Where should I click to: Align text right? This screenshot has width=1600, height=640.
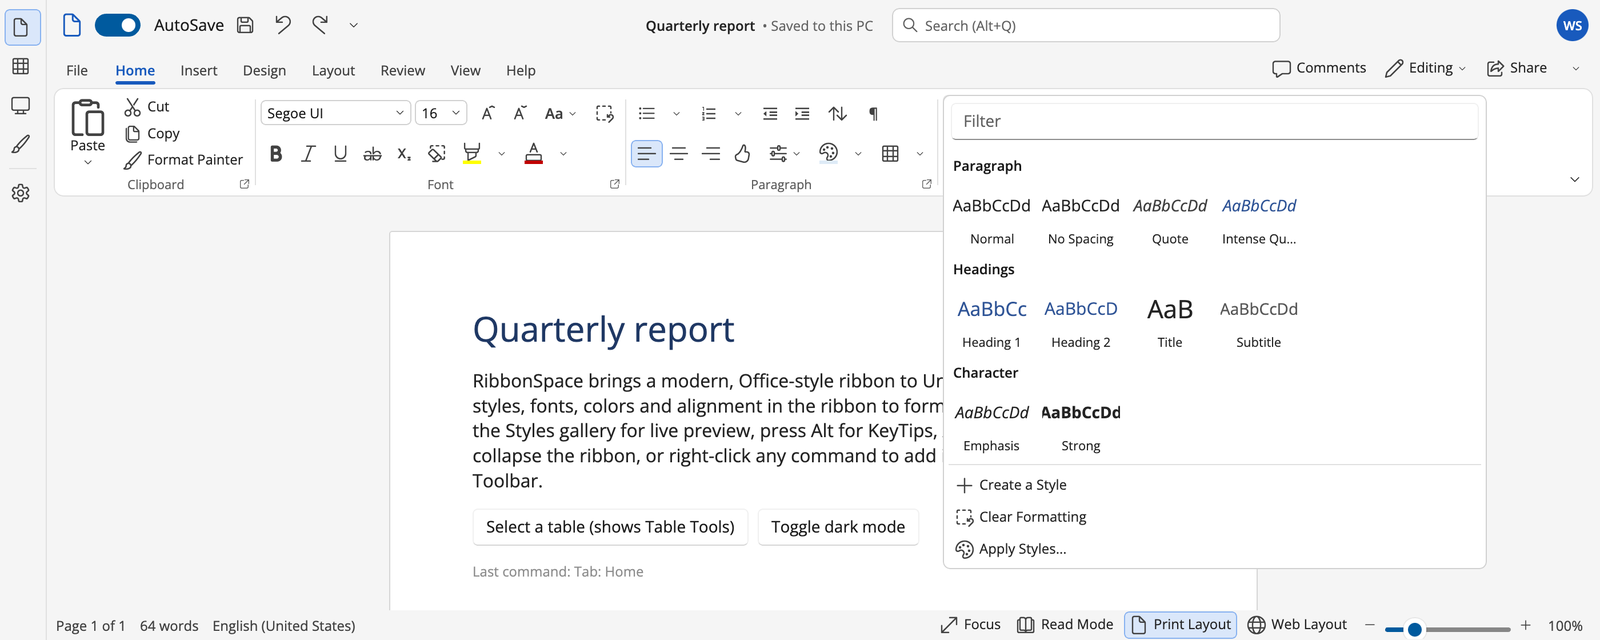click(711, 153)
